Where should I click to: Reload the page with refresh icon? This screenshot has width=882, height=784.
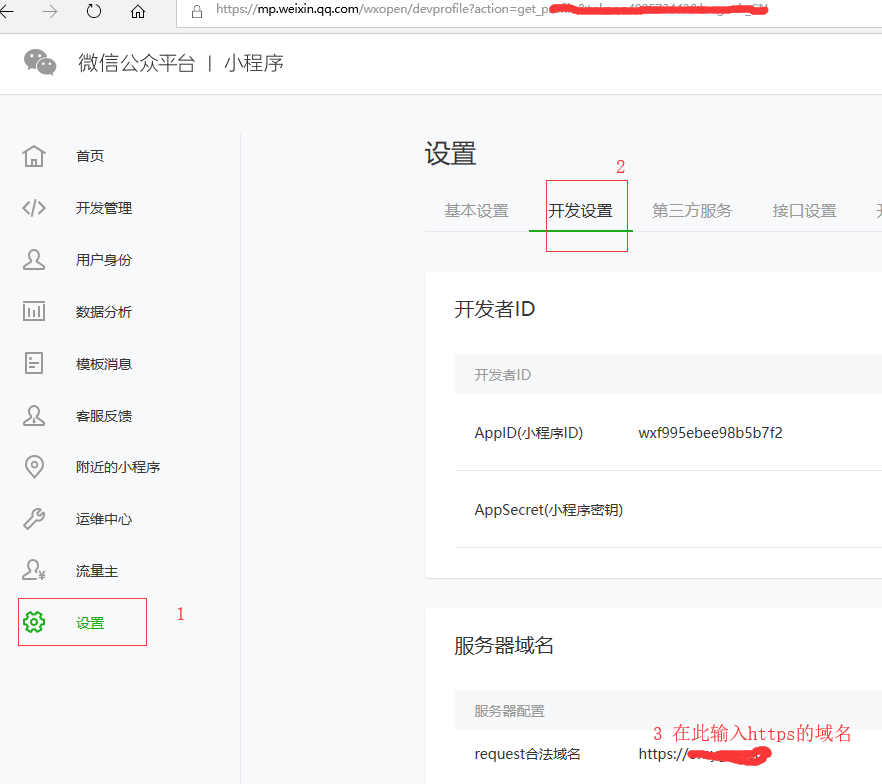[x=94, y=11]
